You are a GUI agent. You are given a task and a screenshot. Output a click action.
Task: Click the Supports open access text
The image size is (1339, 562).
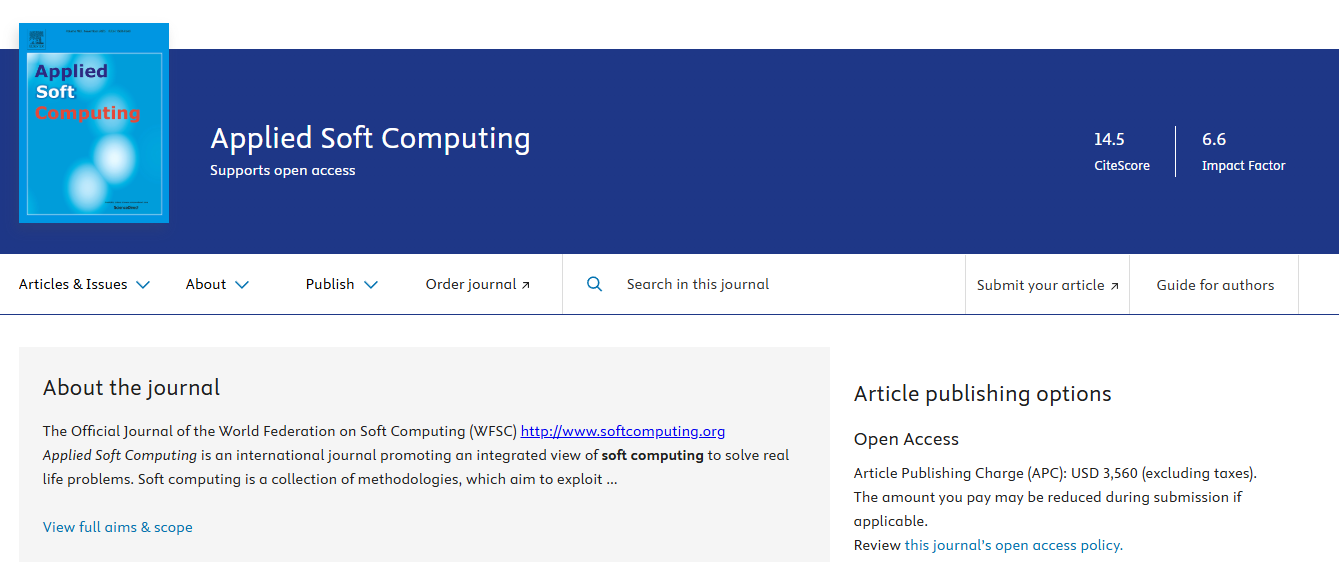(283, 170)
